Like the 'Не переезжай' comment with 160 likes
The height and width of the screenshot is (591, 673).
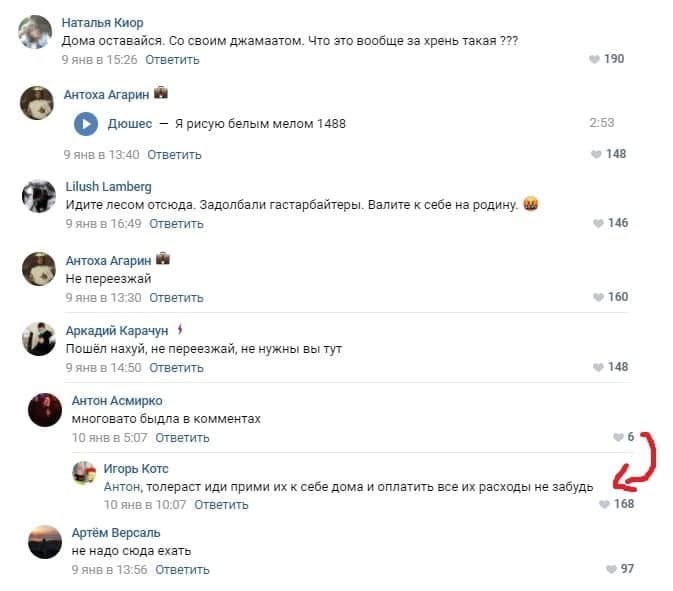pyautogui.click(x=598, y=297)
